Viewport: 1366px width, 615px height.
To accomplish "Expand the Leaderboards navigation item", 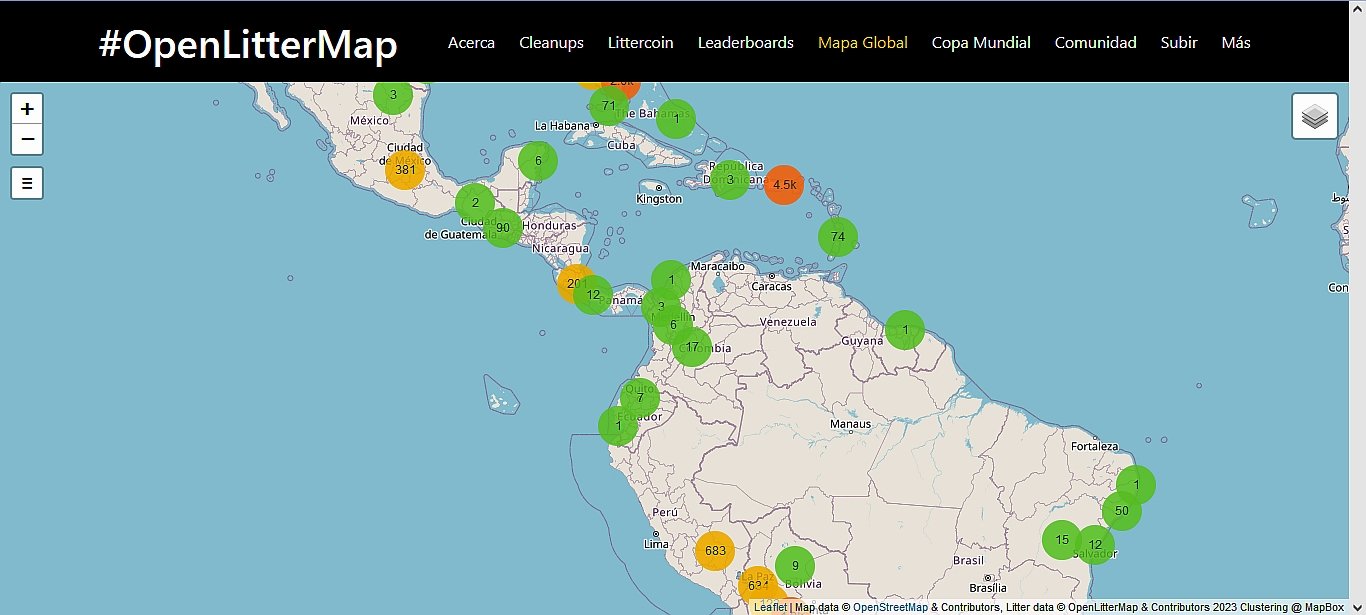I will point(745,43).
